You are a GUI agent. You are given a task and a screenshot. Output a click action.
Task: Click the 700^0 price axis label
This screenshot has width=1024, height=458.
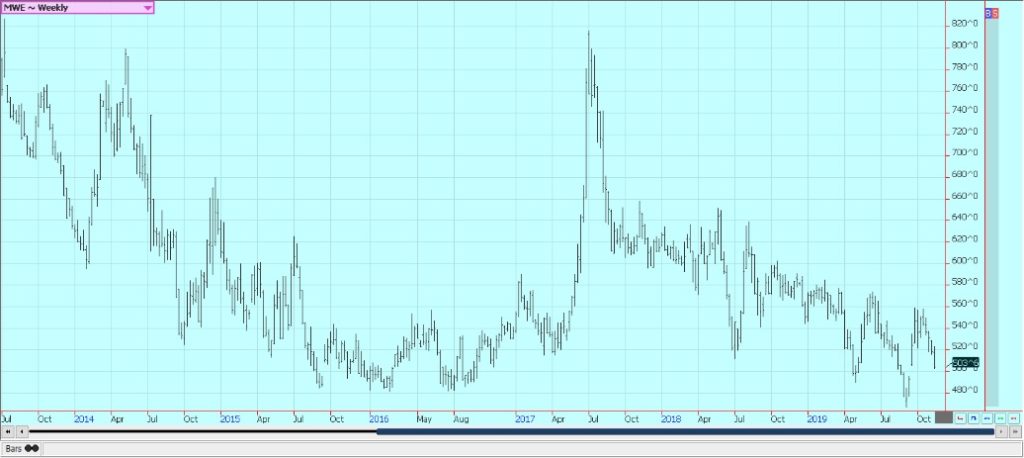[x=965, y=153]
